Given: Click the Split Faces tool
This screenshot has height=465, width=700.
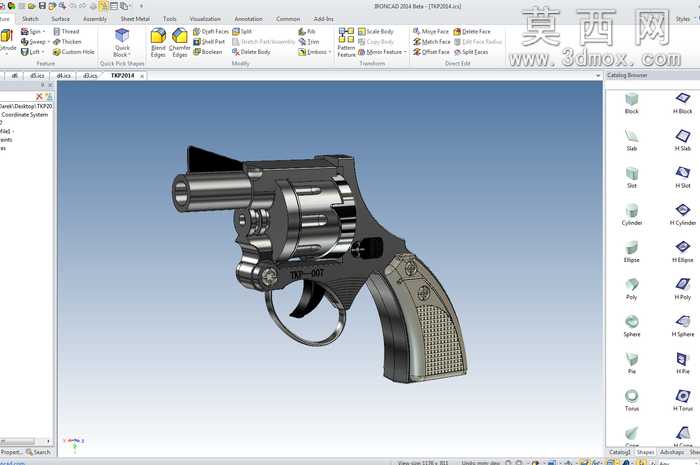Looking at the screenshot, I should 471,52.
